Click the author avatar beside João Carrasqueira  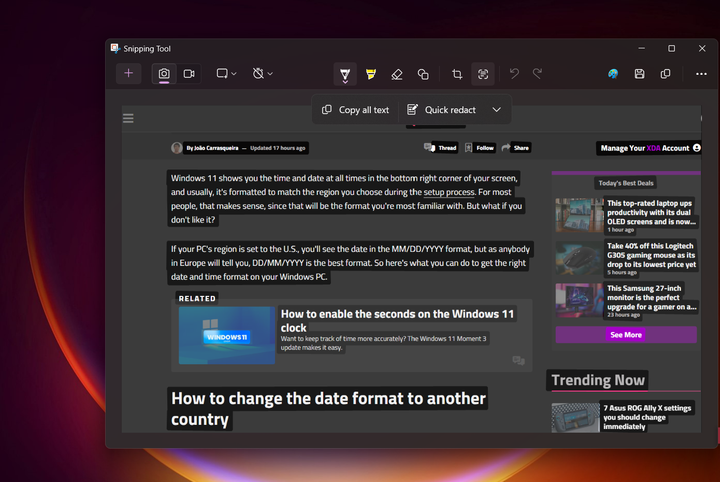pyautogui.click(x=176, y=148)
